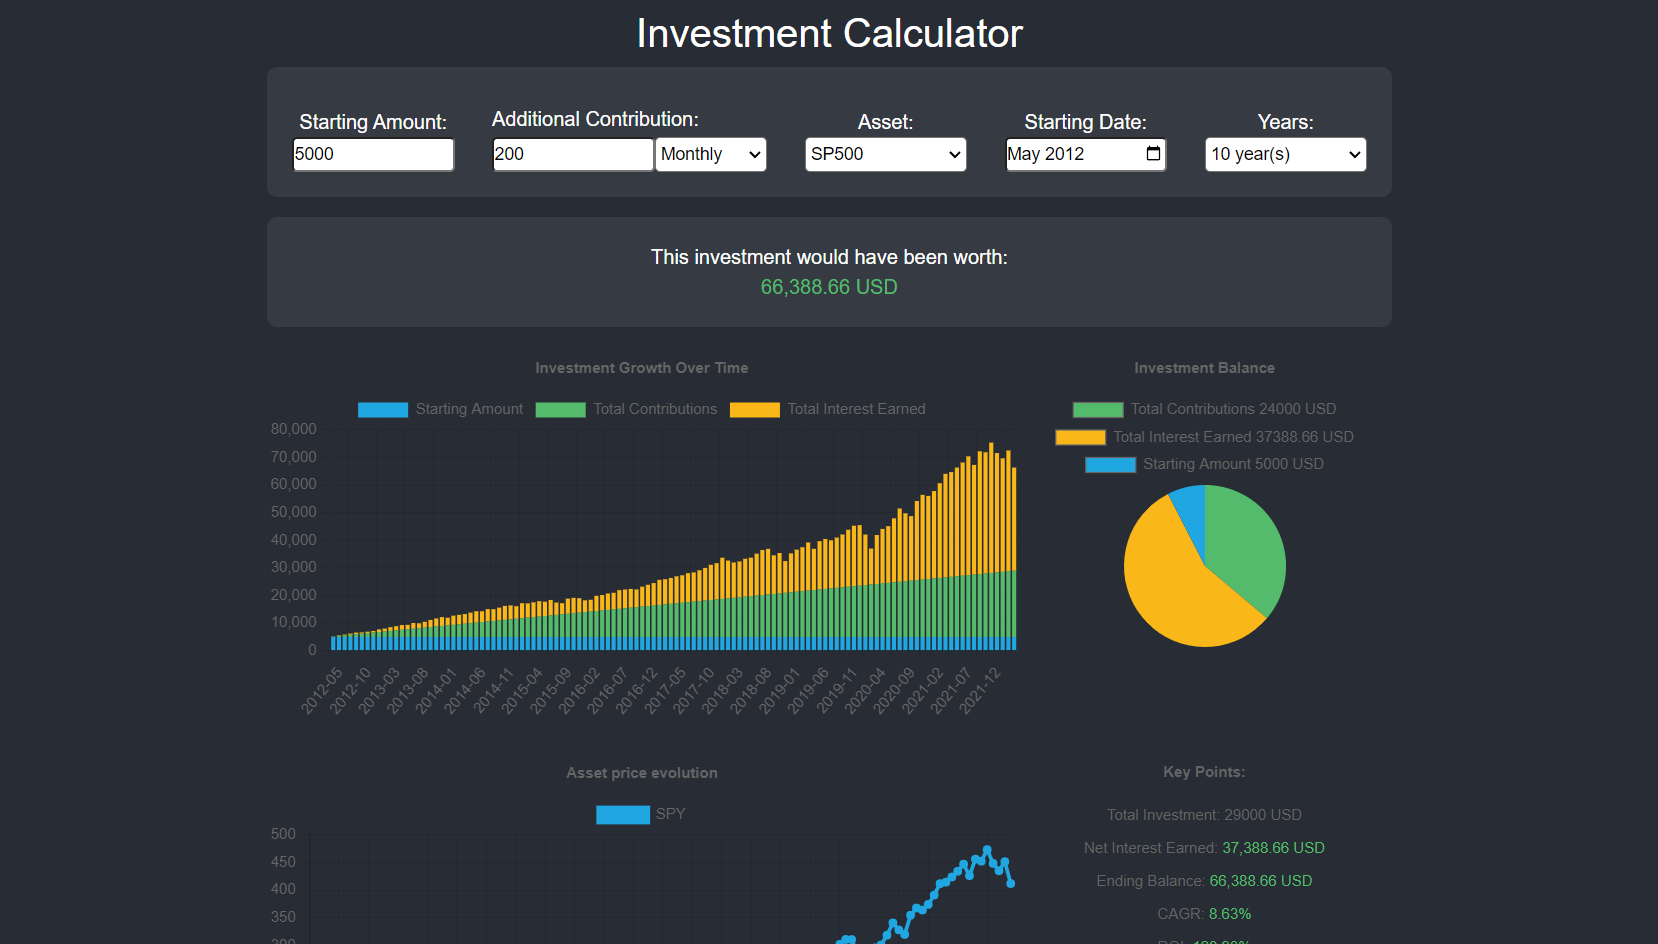Open the contribution frequency dropdown showing Monthly
The width and height of the screenshot is (1658, 944).
710,154
